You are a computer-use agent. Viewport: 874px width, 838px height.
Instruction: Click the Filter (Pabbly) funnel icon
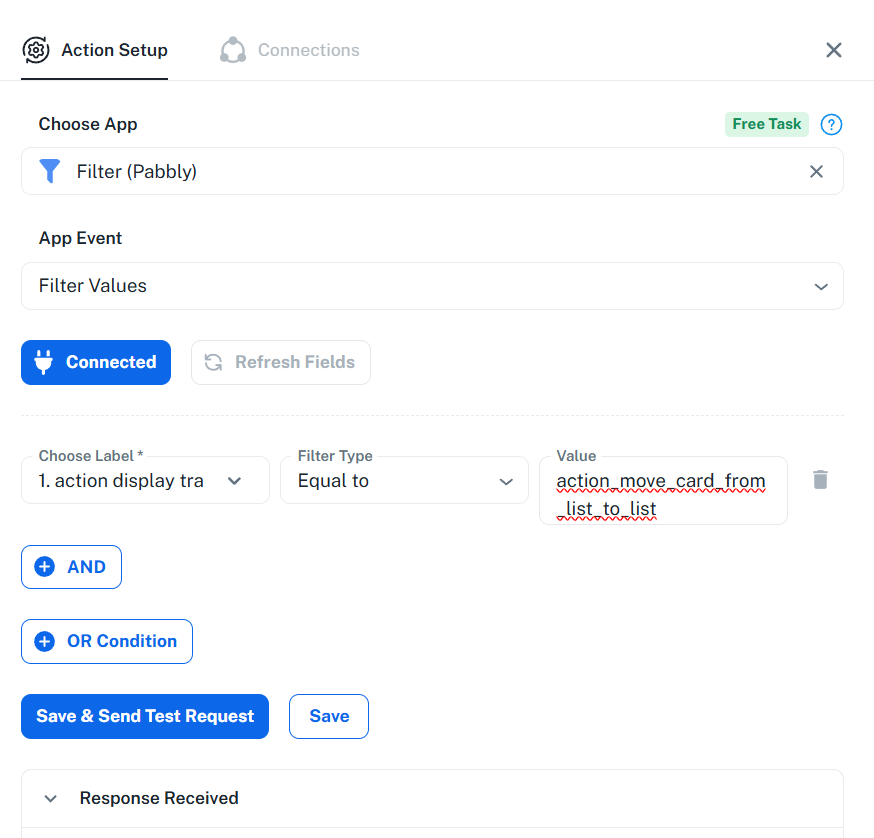point(50,171)
